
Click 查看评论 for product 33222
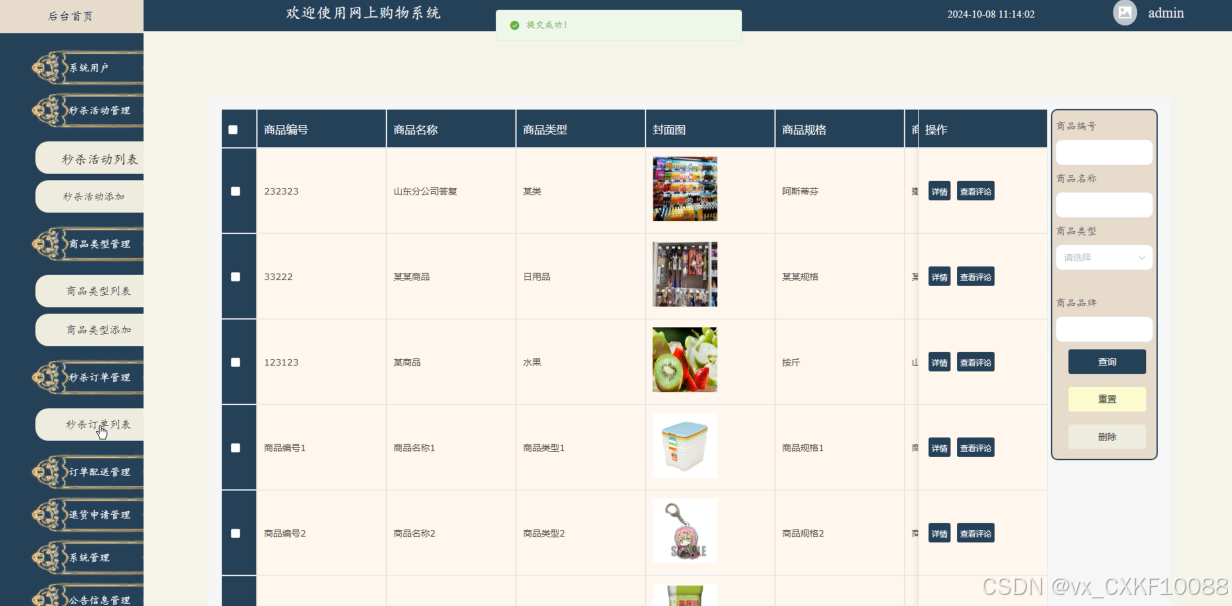(975, 276)
